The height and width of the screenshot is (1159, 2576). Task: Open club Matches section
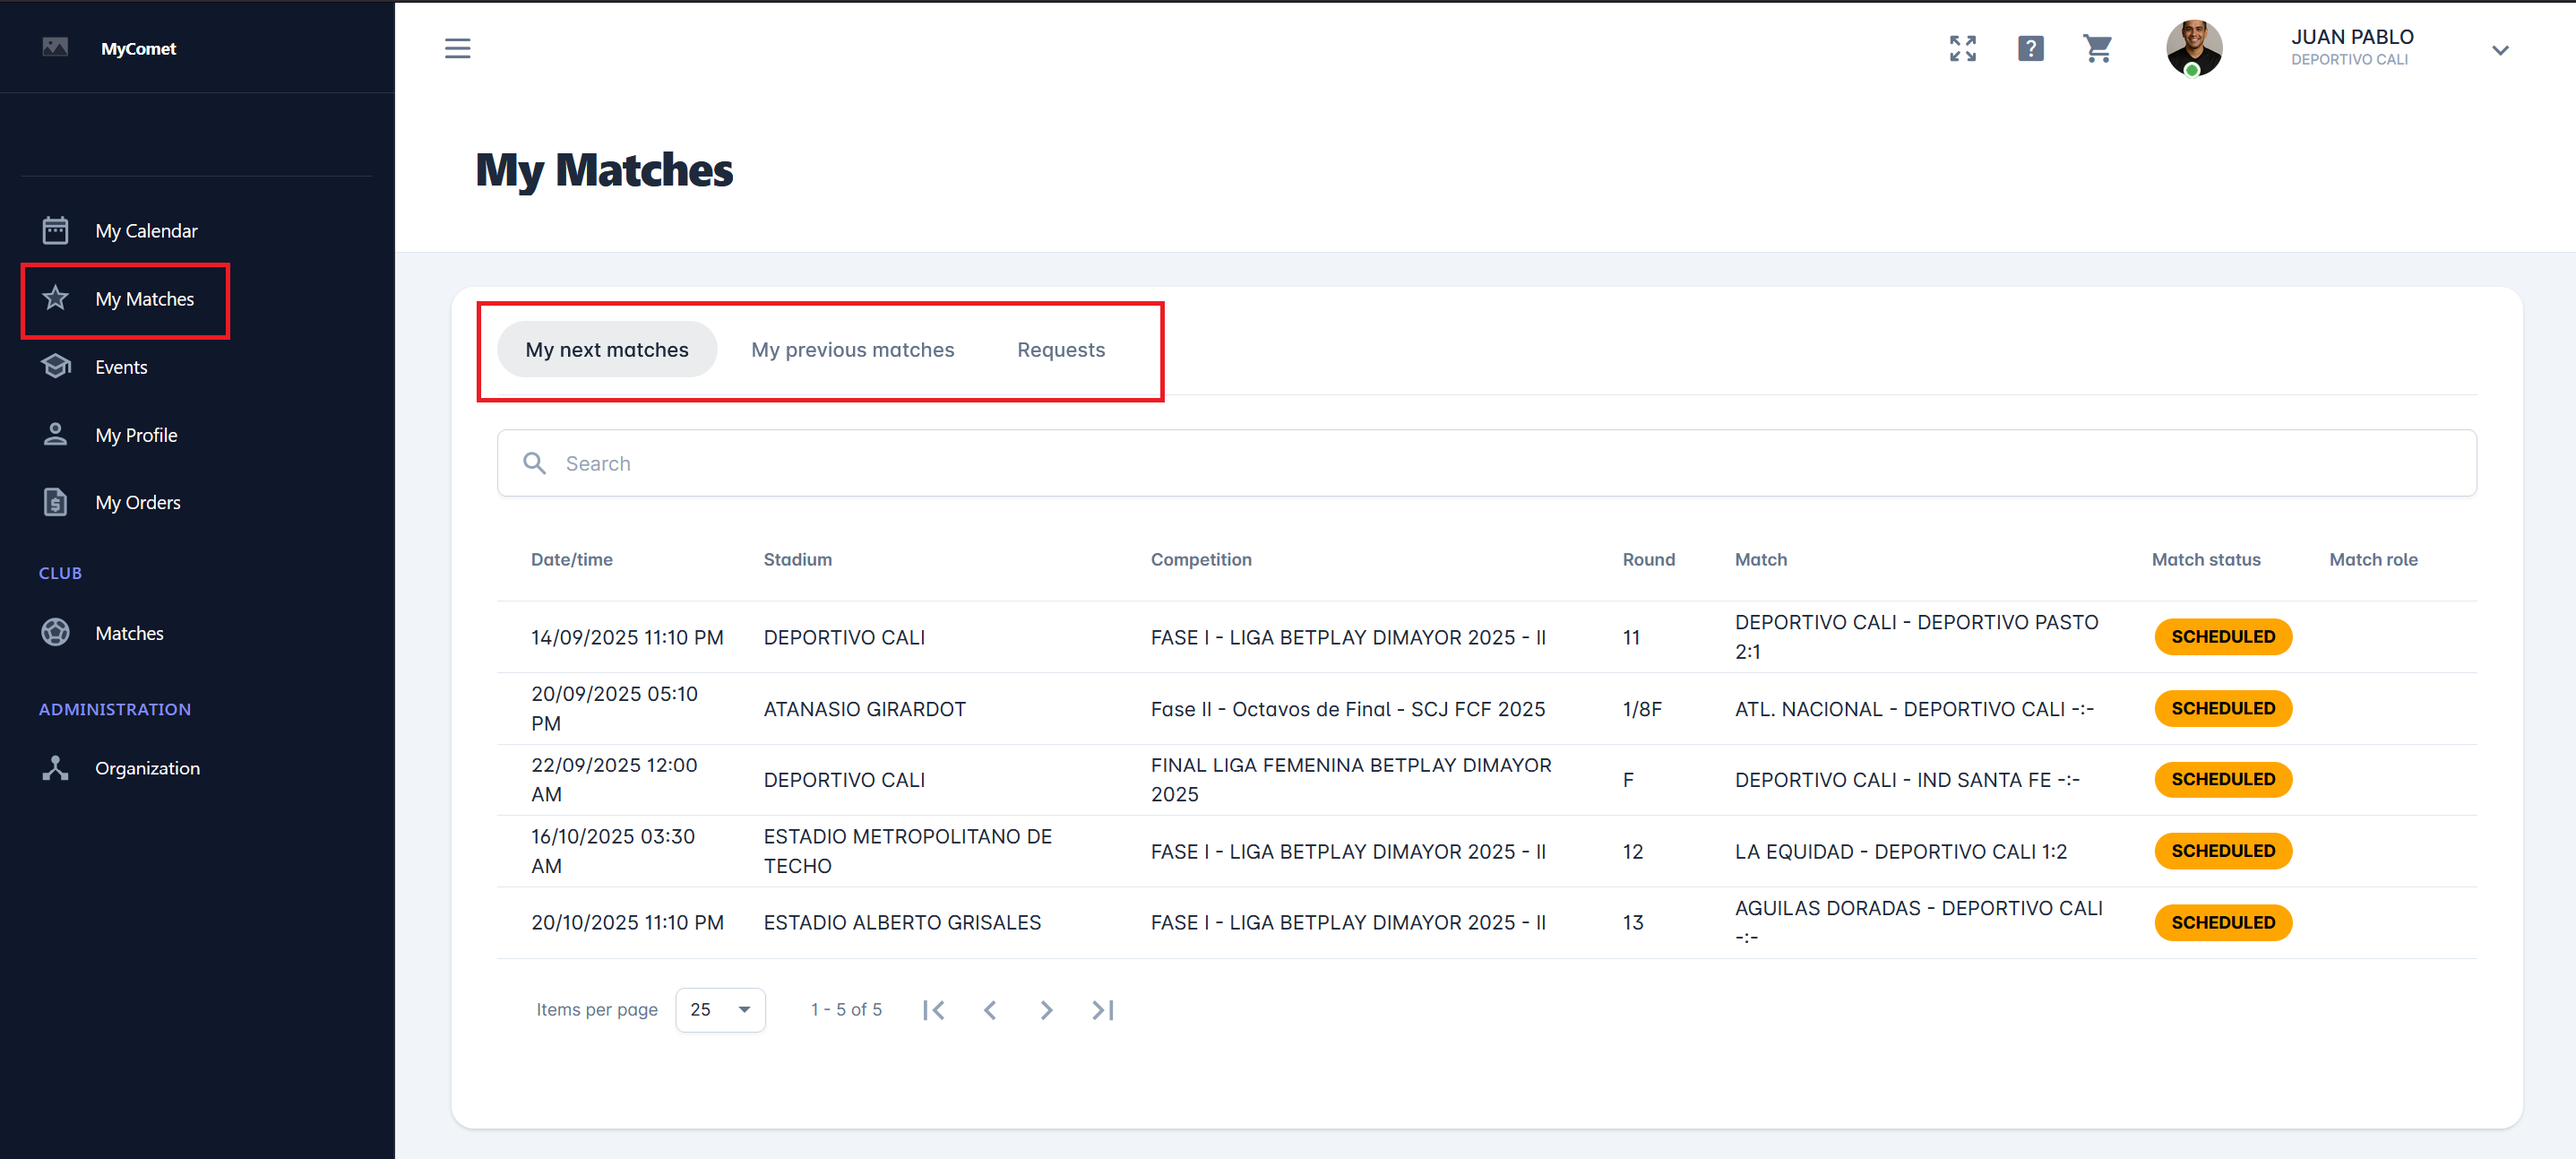coord(129,633)
